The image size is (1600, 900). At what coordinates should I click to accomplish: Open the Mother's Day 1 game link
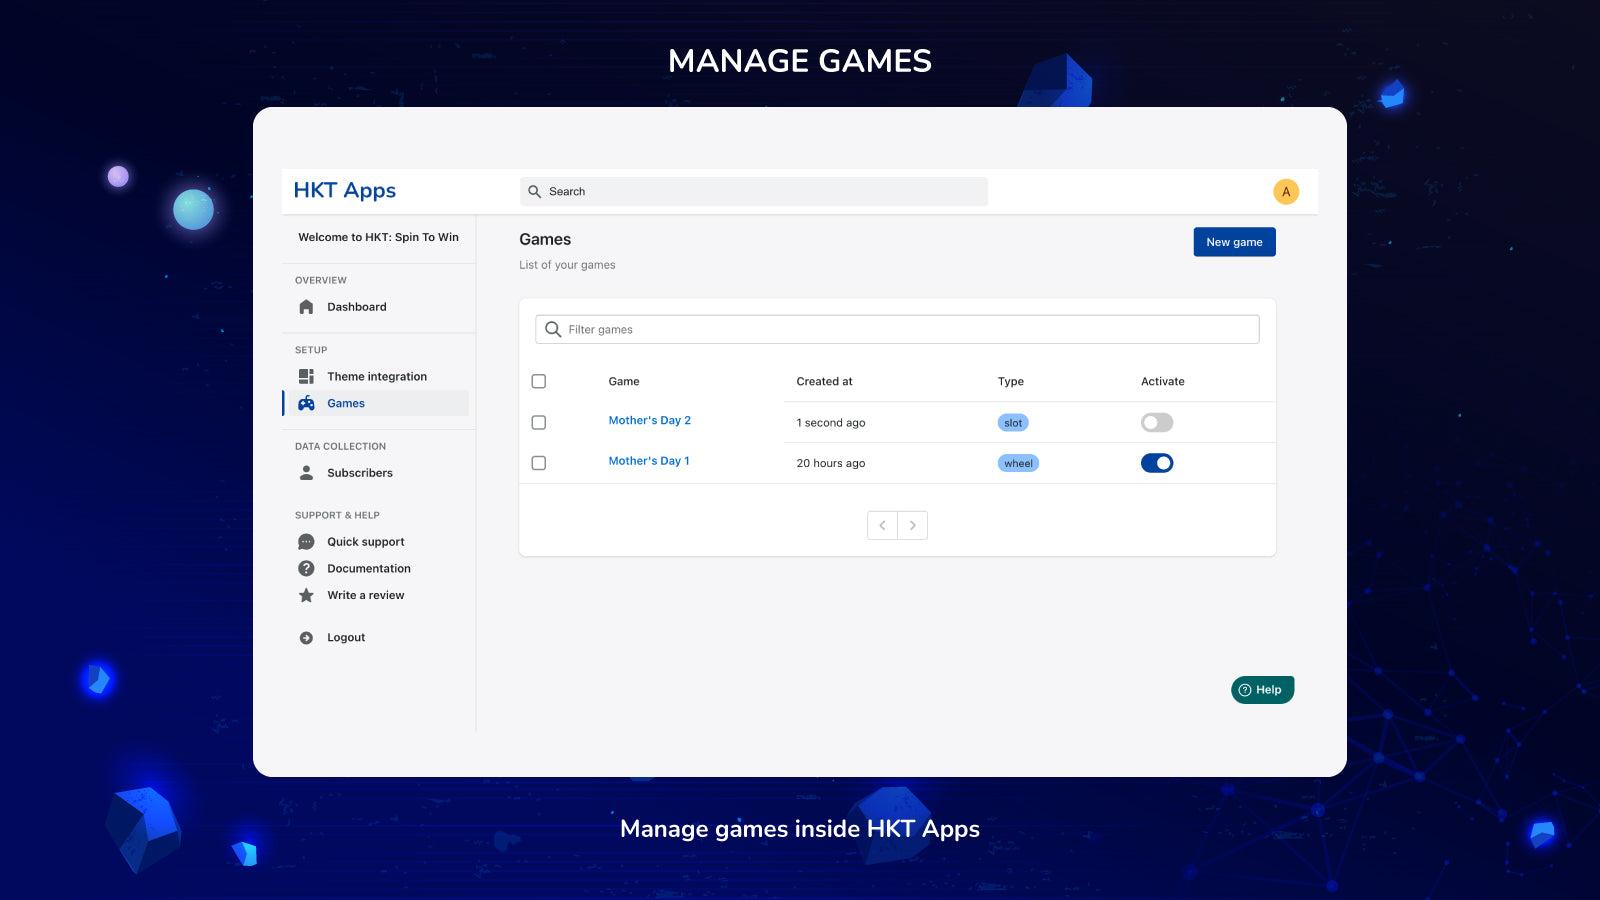click(x=649, y=461)
